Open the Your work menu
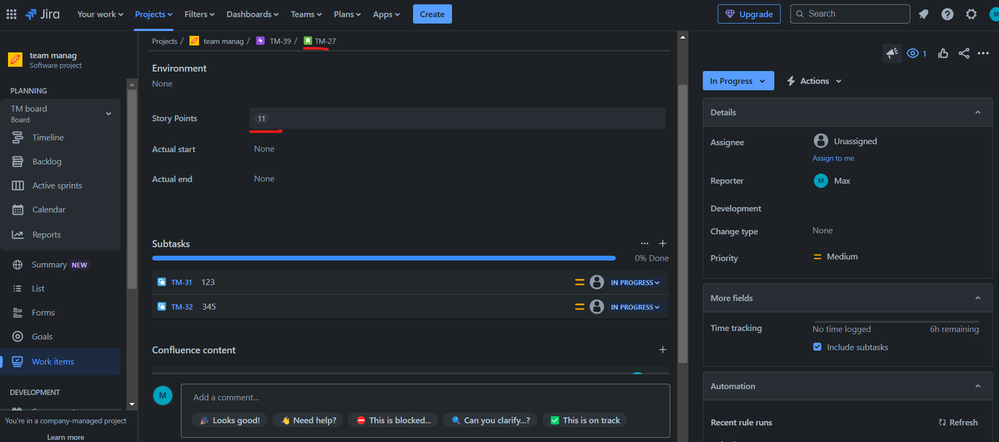 point(100,14)
